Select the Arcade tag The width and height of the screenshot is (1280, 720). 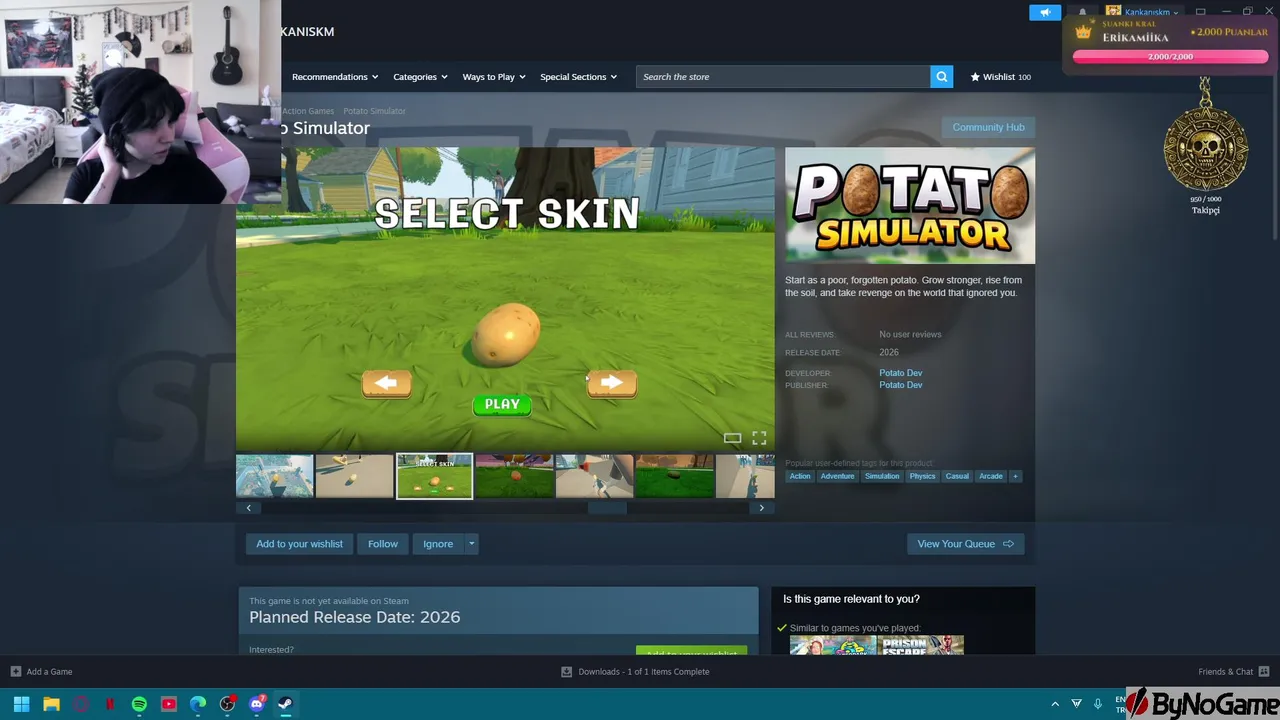pyautogui.click(x=991, y=476)
